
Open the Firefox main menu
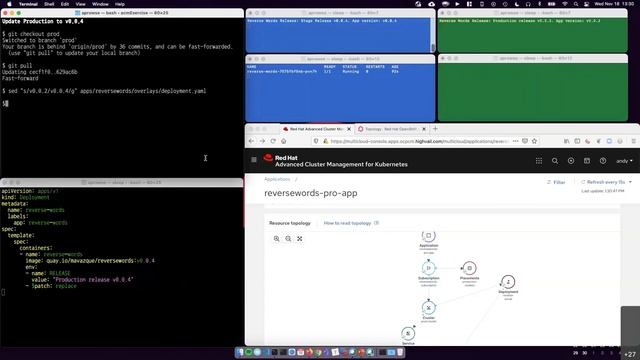[633, 141]
